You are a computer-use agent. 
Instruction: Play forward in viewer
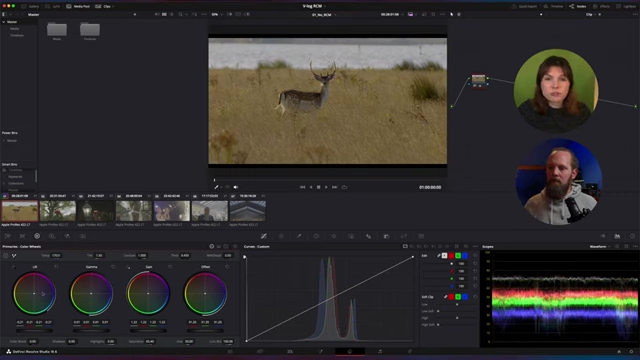(326, 187)
